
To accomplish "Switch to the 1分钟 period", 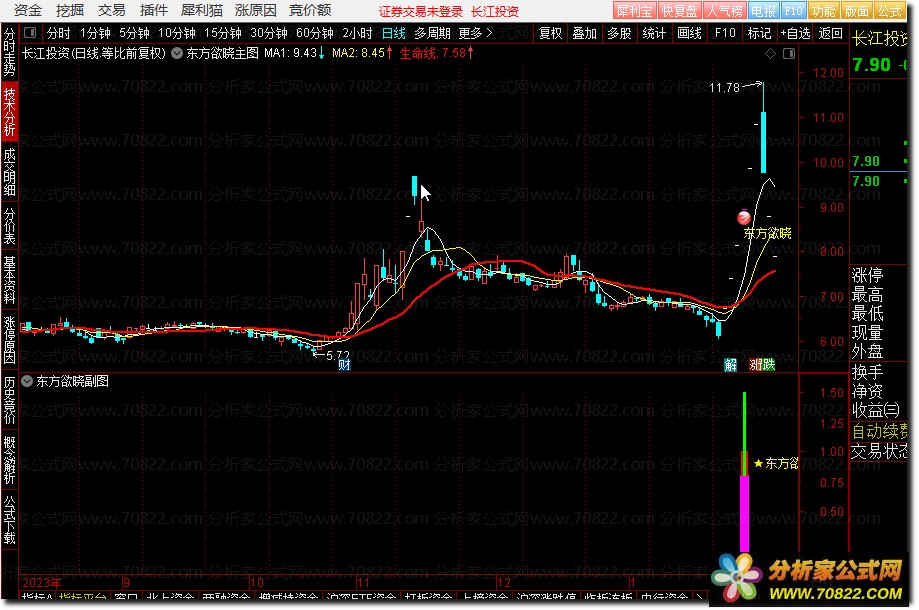I will click(95, 33).
